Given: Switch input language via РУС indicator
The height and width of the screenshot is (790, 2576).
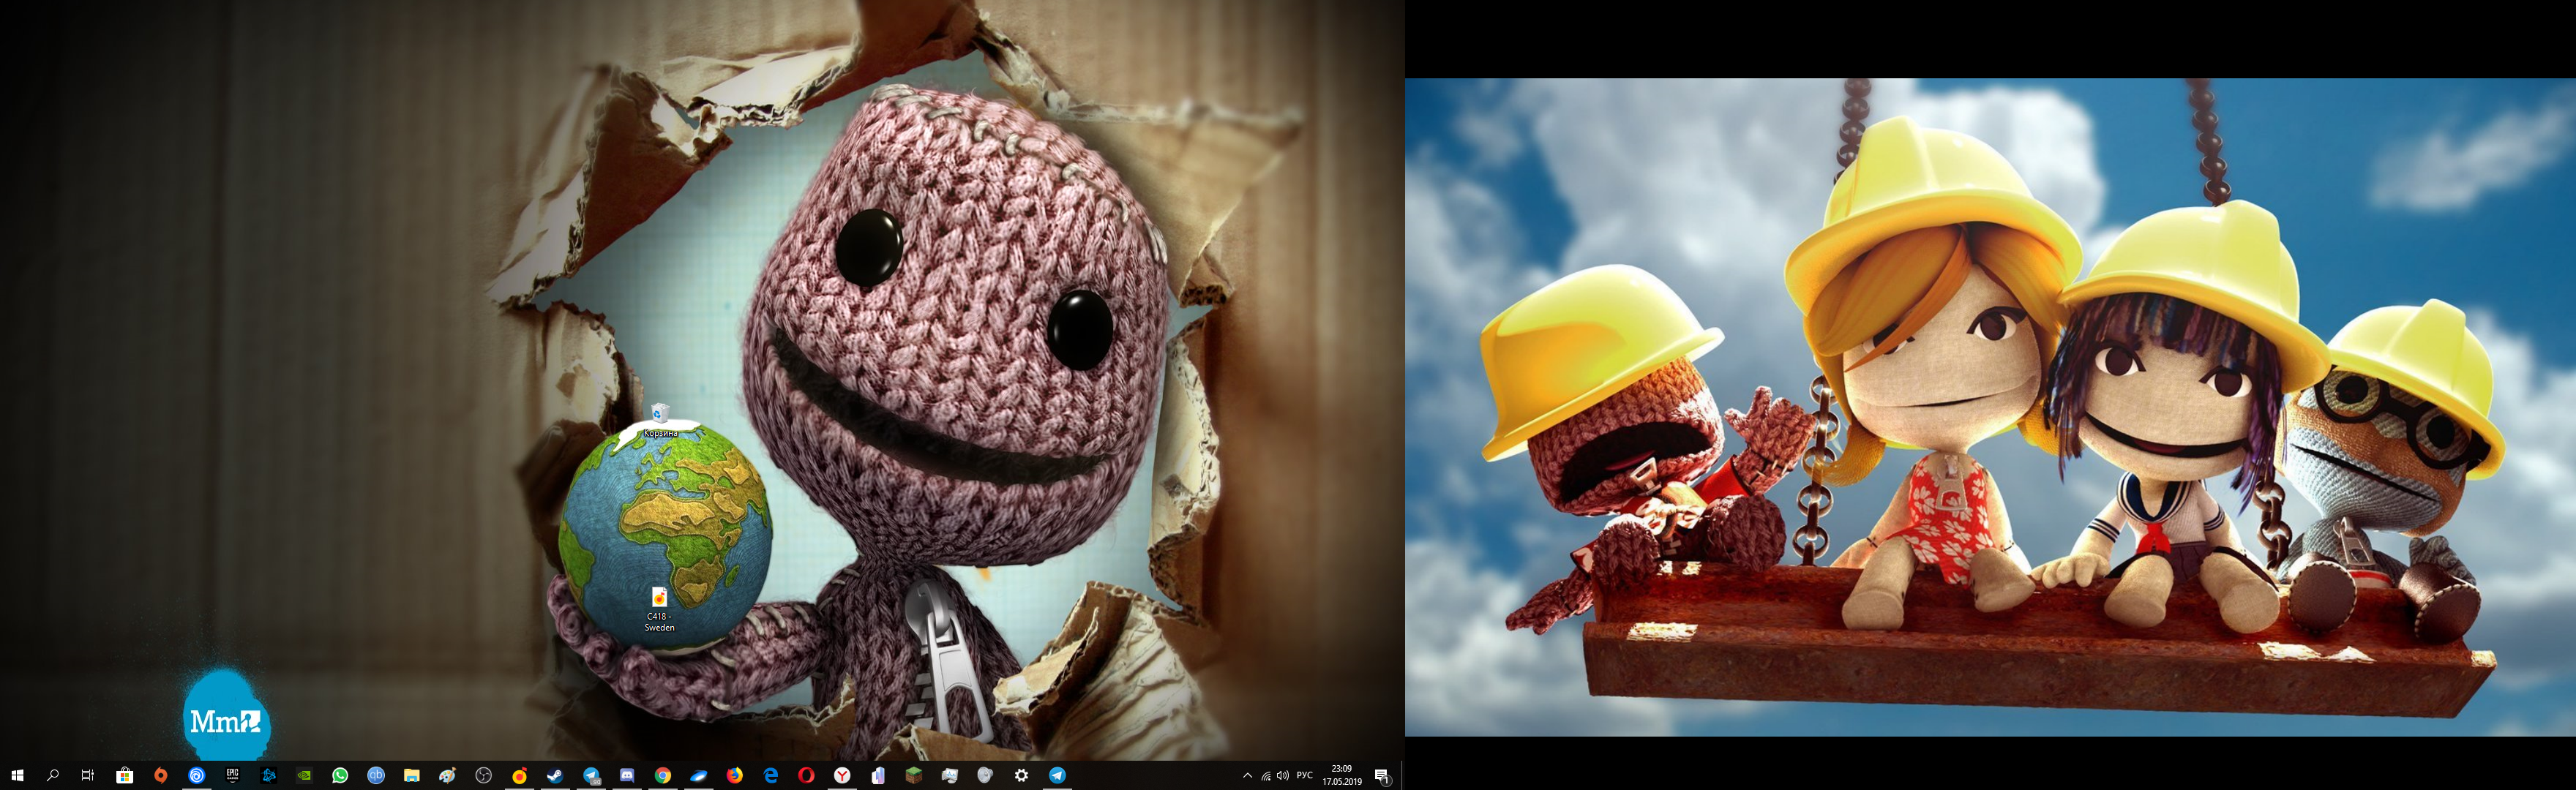Looking at the screenshot, I should [1305, 775].
